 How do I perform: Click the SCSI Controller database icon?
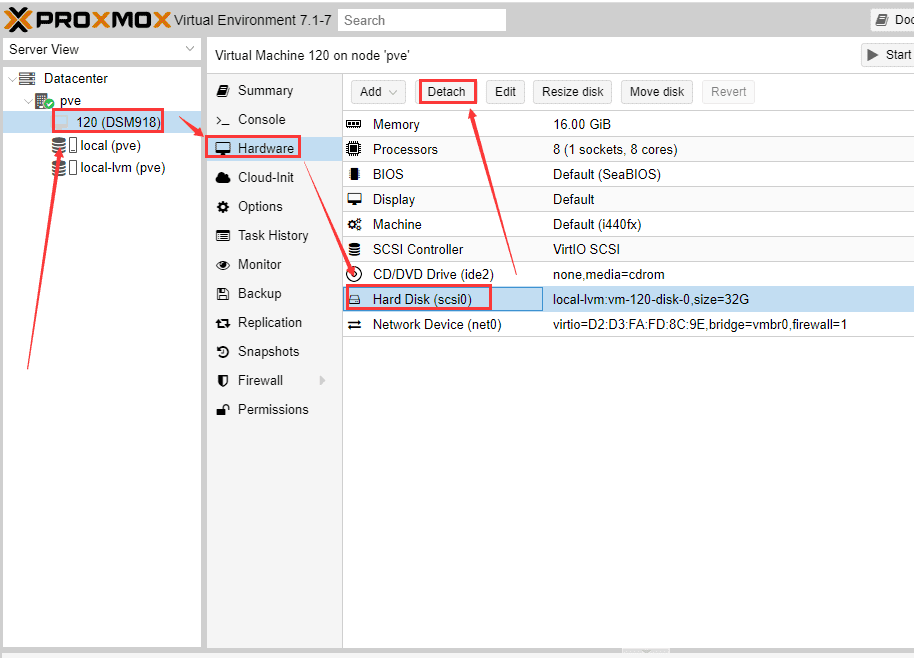click(354, 249)
